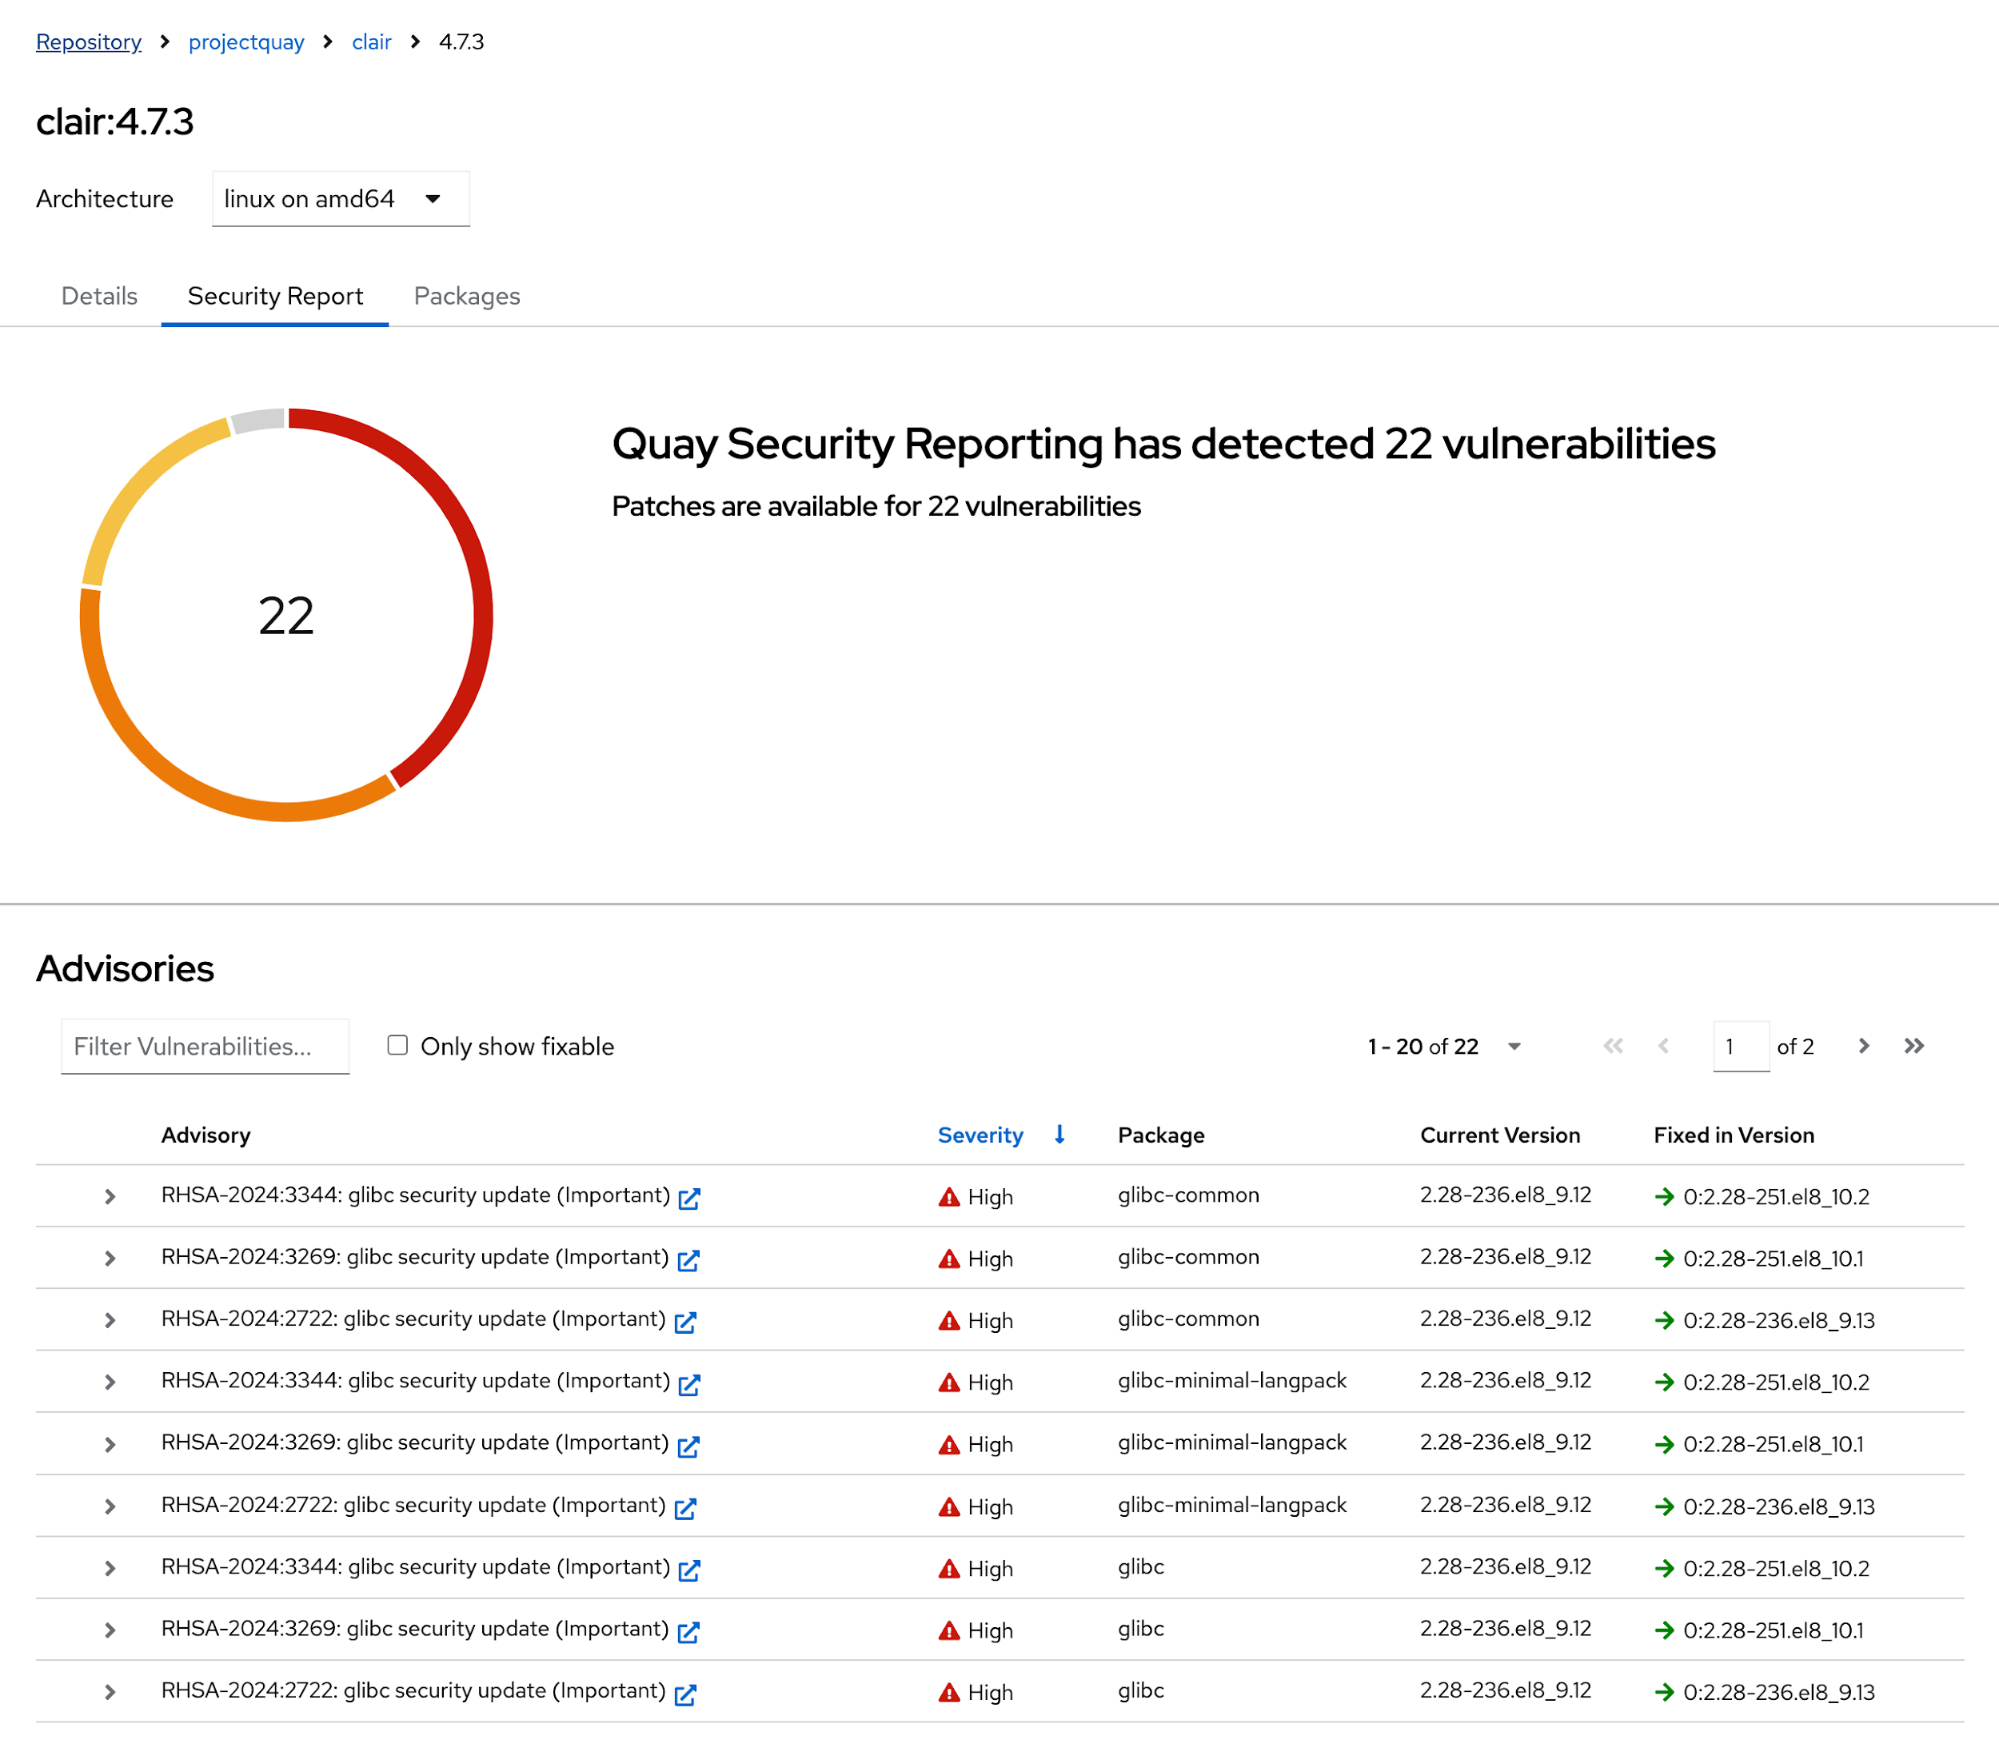Jump to last page of advisories
Viewport: 1999px width, 1740px height.
point(1913,1046)
